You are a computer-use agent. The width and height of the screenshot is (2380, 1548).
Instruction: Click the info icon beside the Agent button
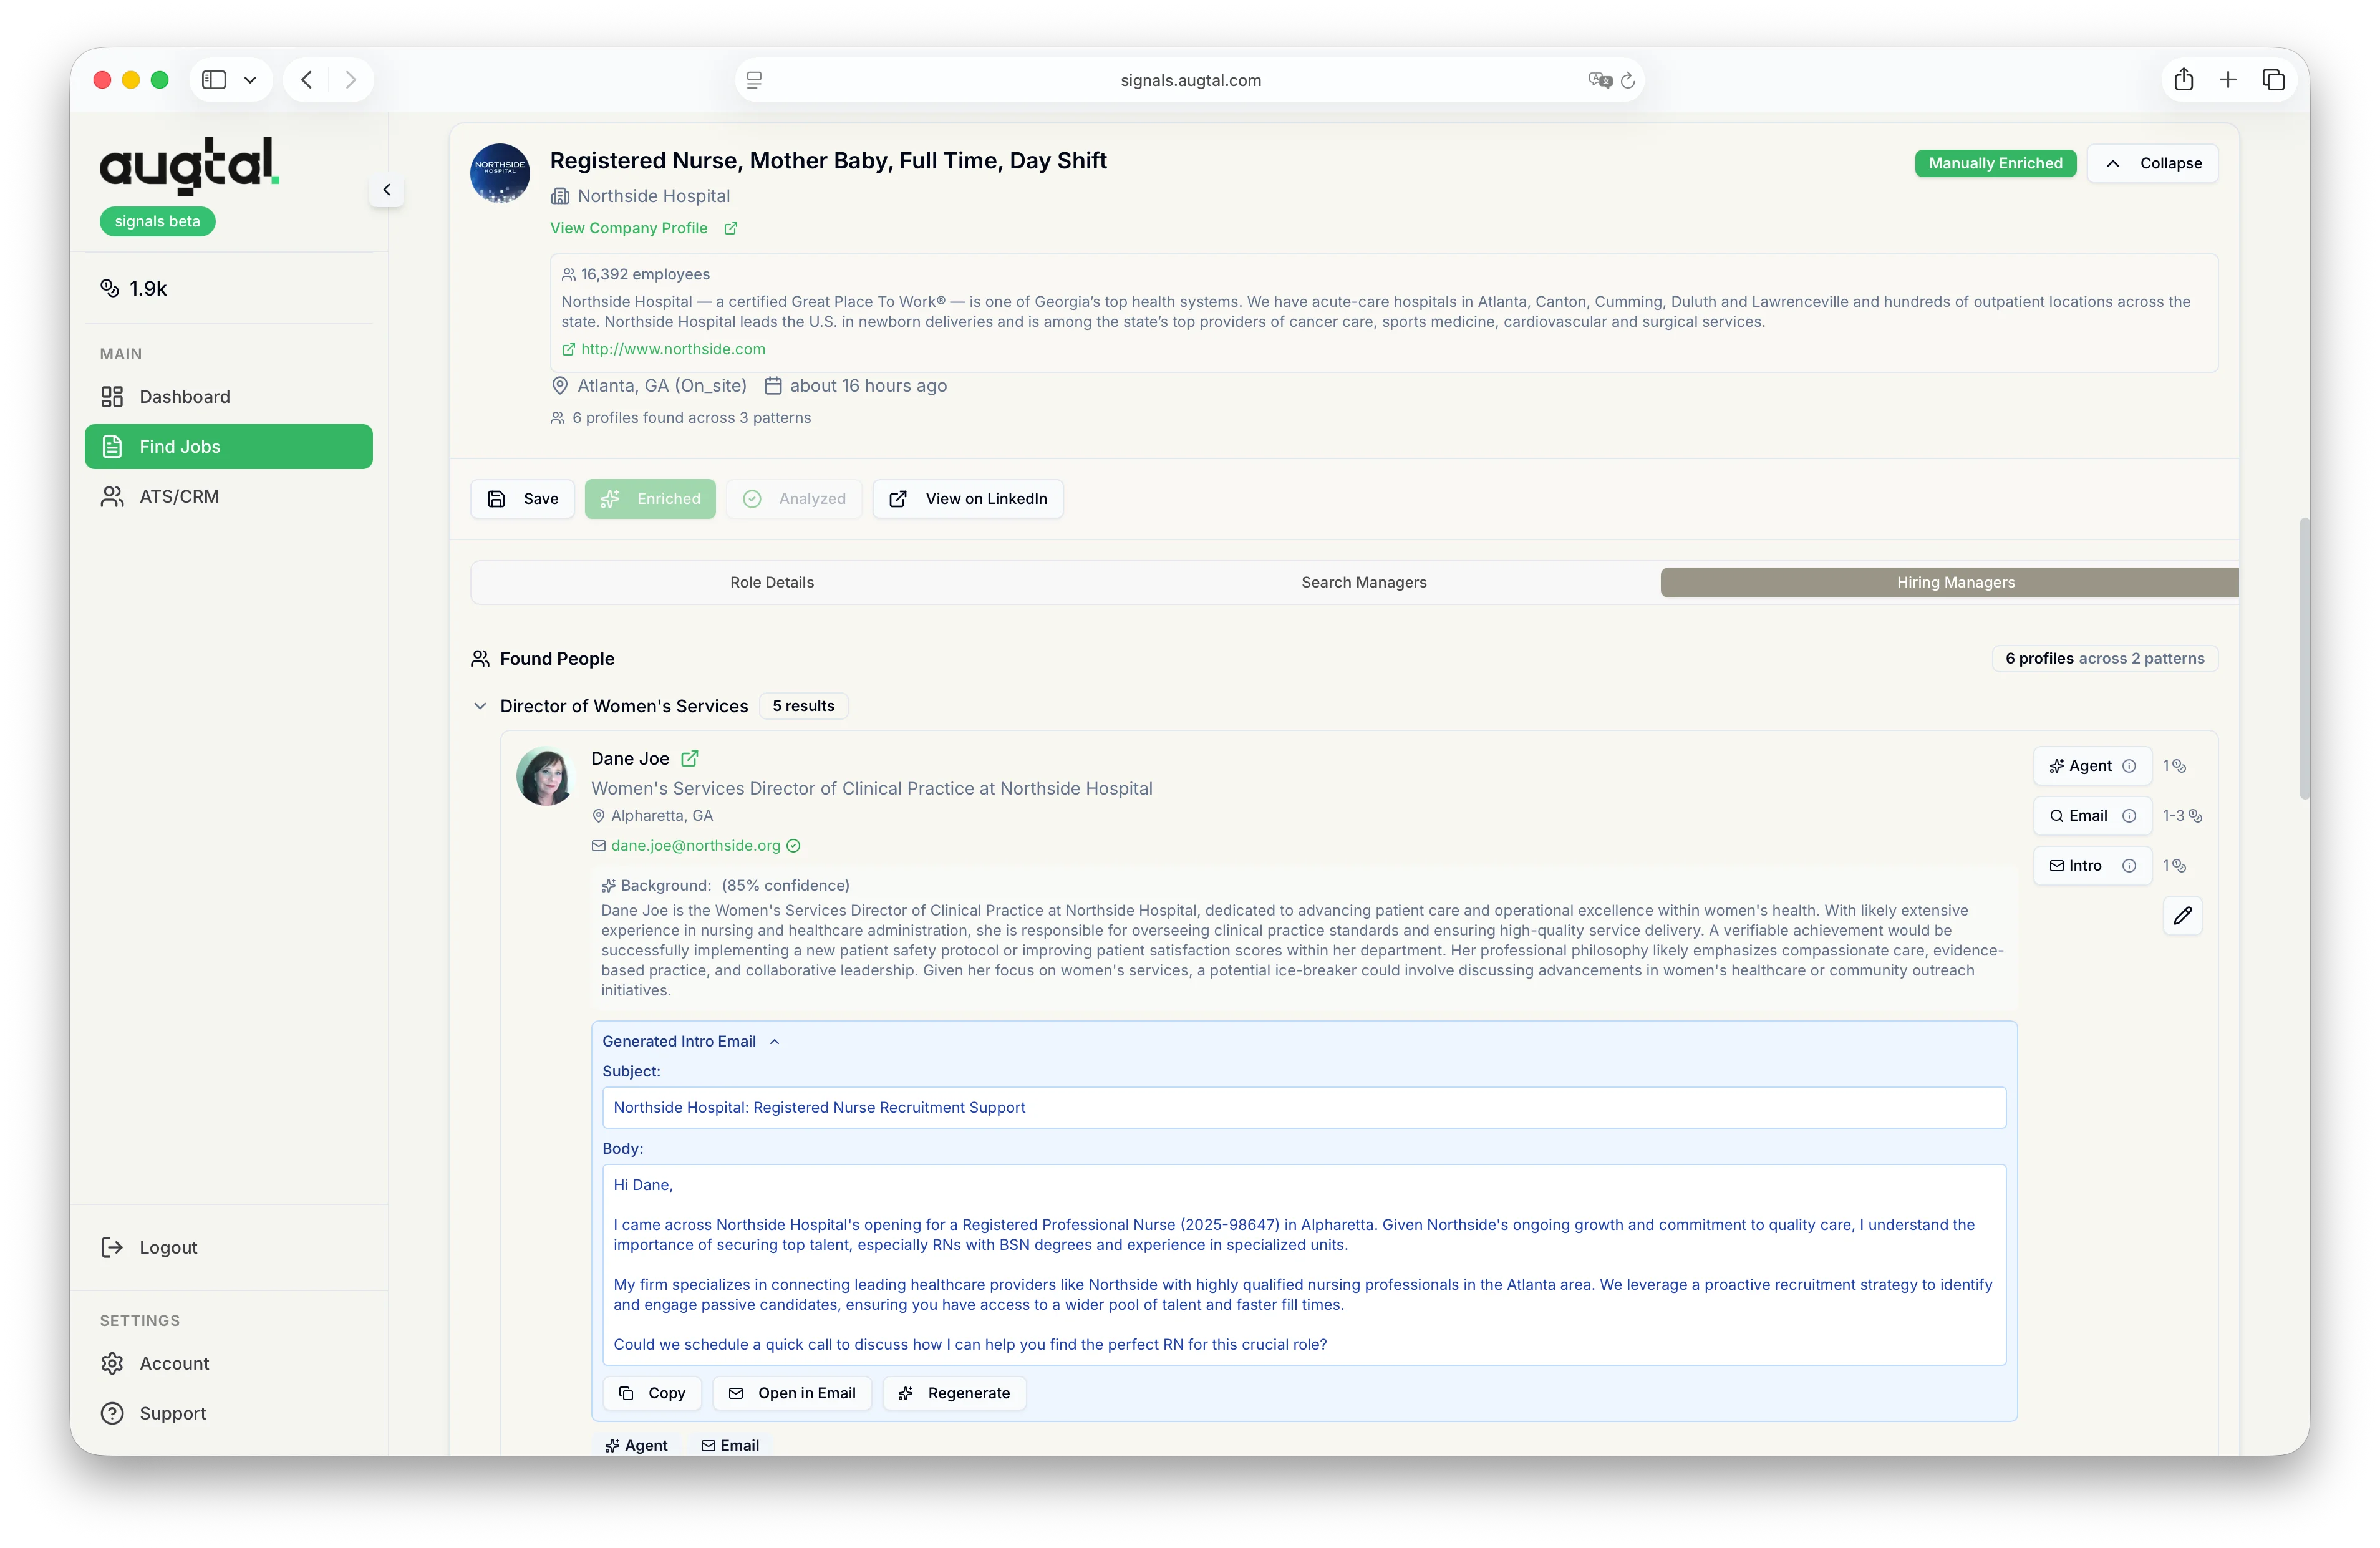(x=2131, y=766)
